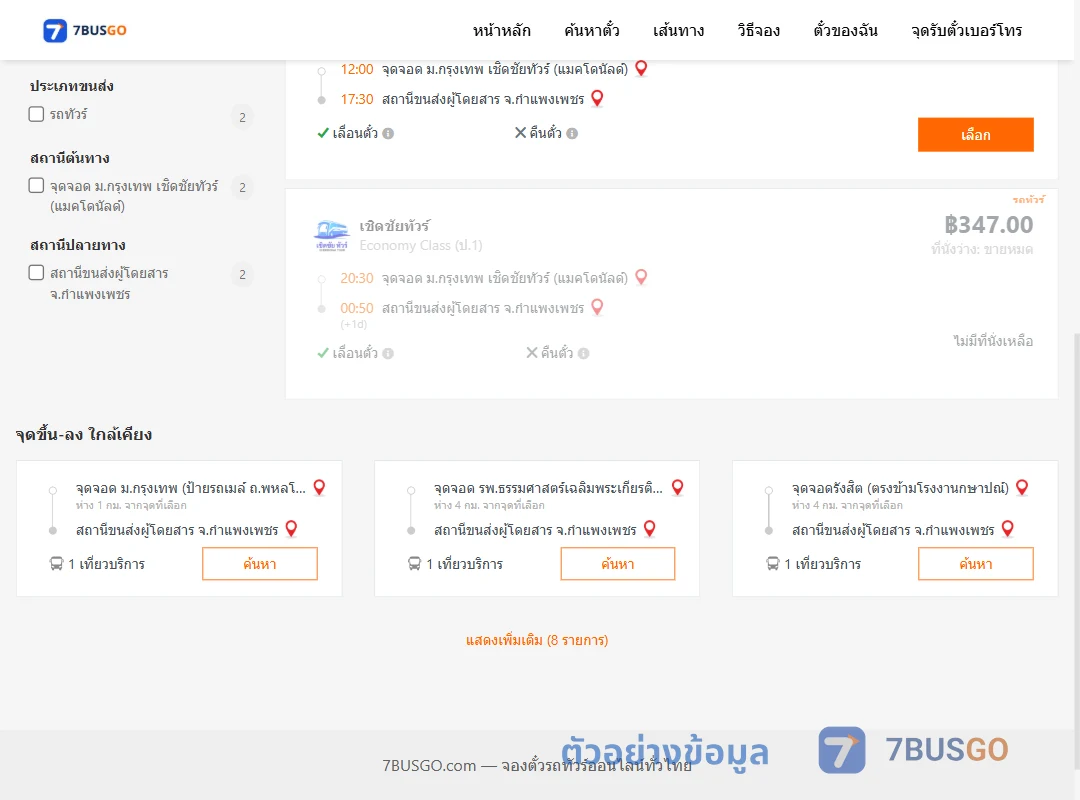
Task: Search trips from รพ.ธรรมศาสตร์ card
Action: point(618,564)
